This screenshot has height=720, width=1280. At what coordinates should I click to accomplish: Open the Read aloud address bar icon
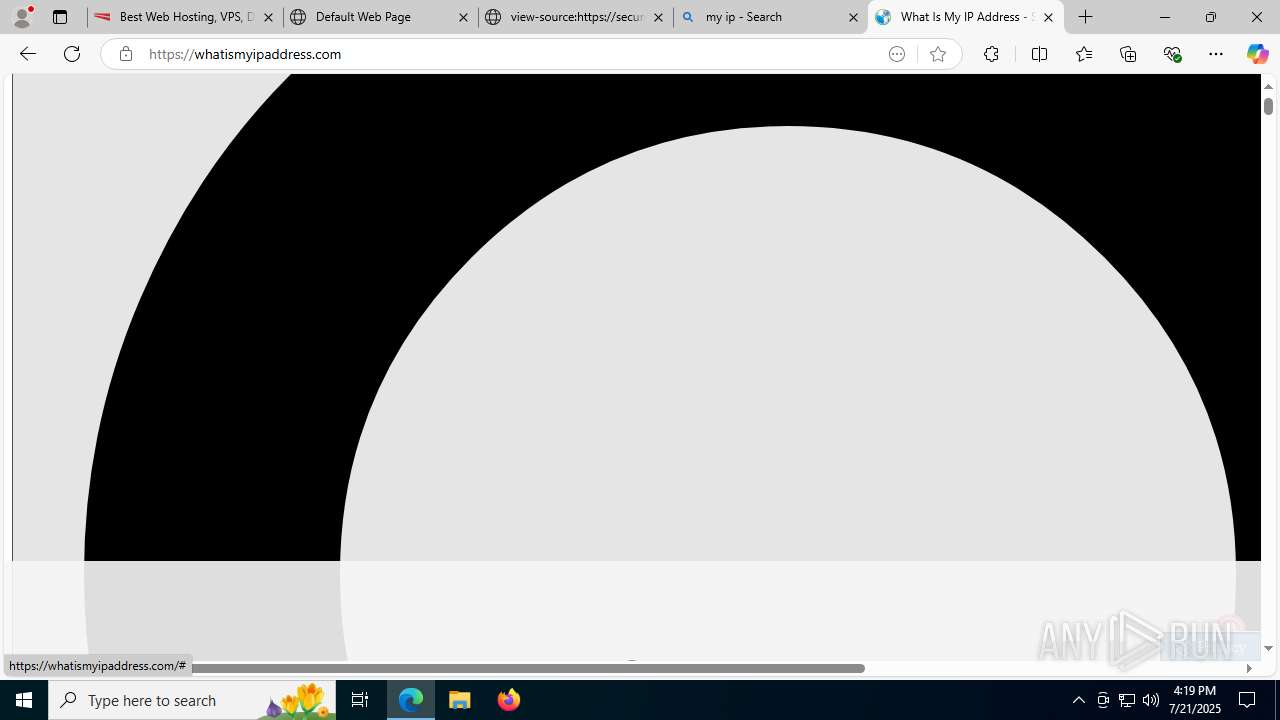point(897,54)
